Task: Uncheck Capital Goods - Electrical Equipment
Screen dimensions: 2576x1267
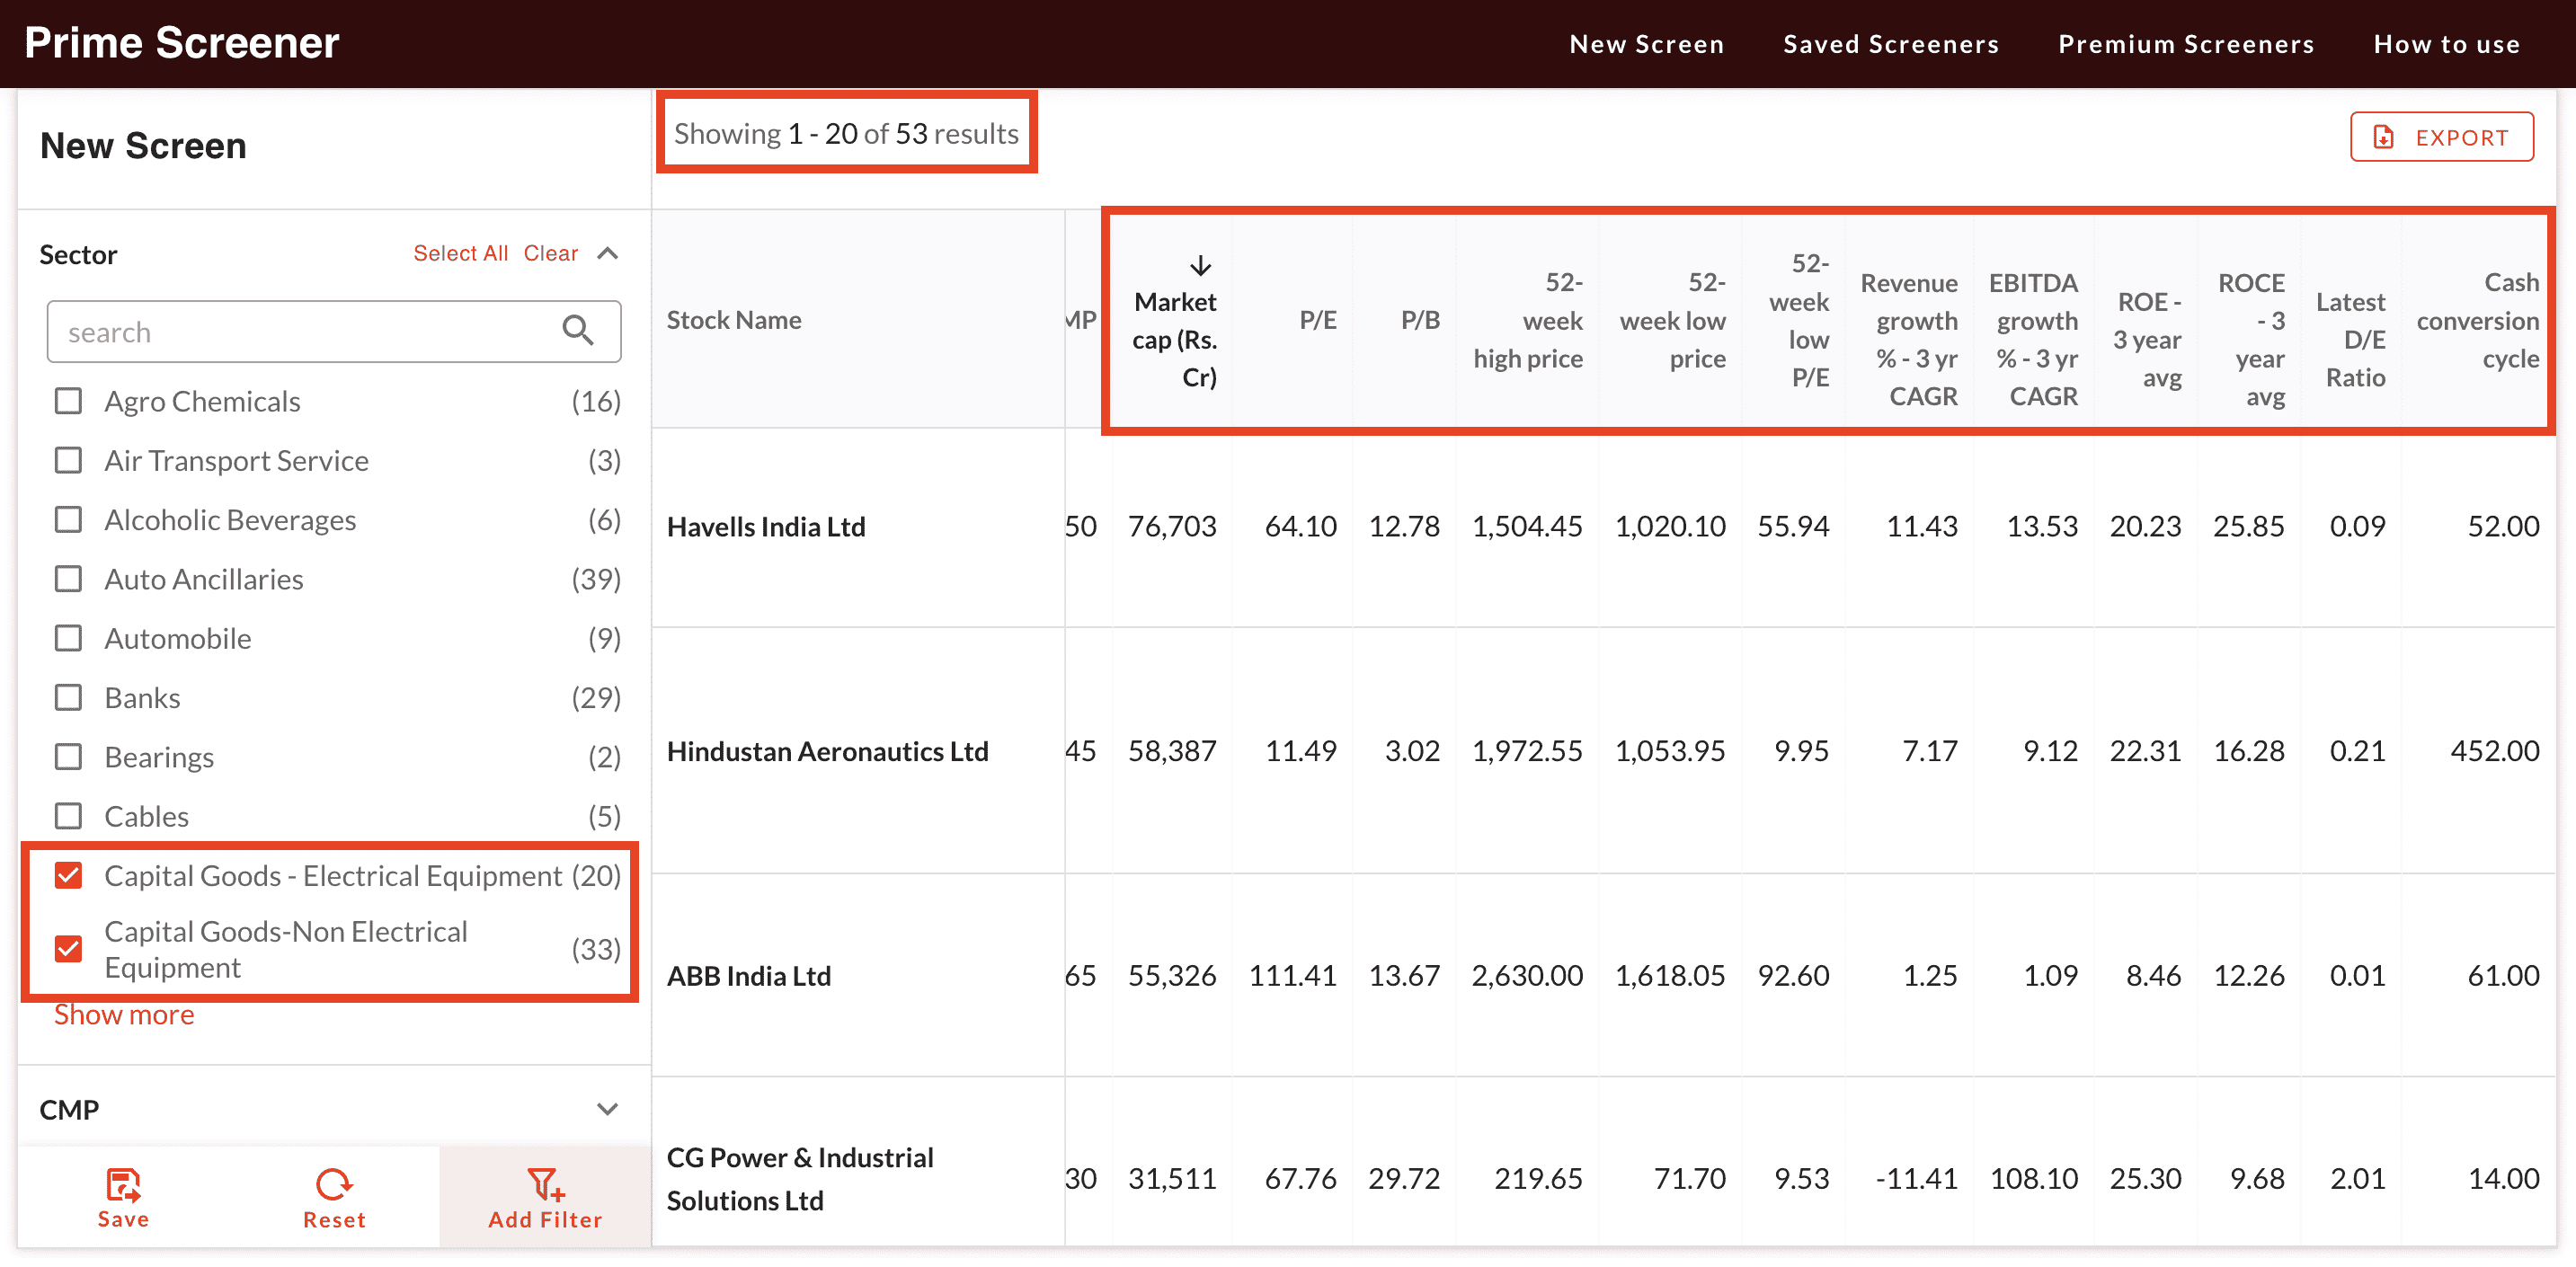Action: tap(68, 875)
